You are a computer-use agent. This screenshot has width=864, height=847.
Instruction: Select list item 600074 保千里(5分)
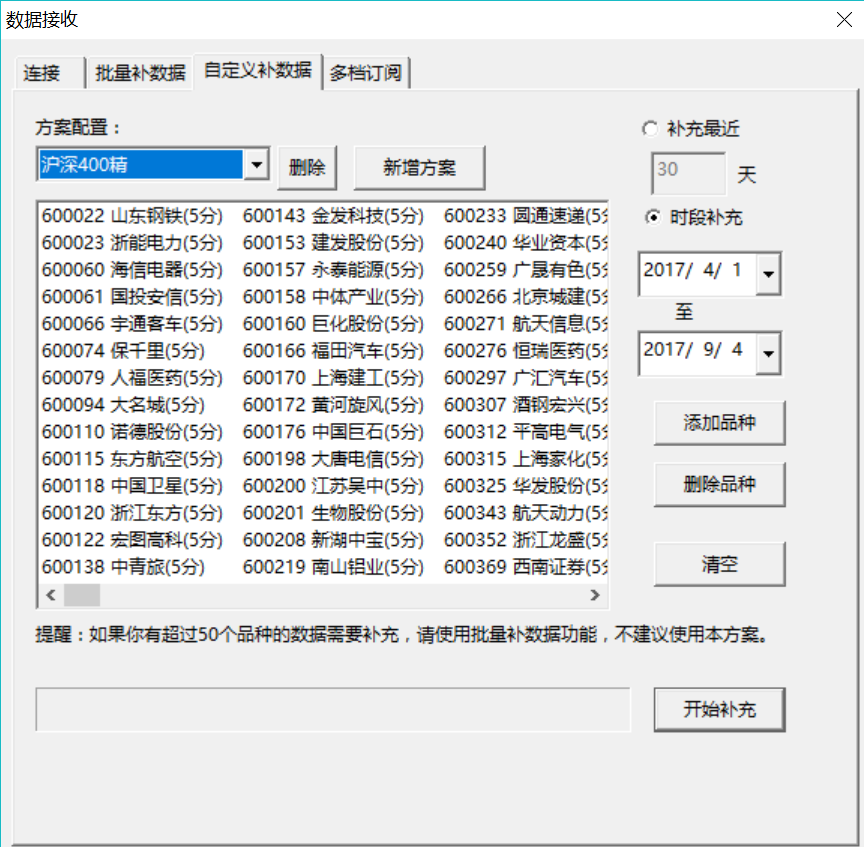coord(123,350)
